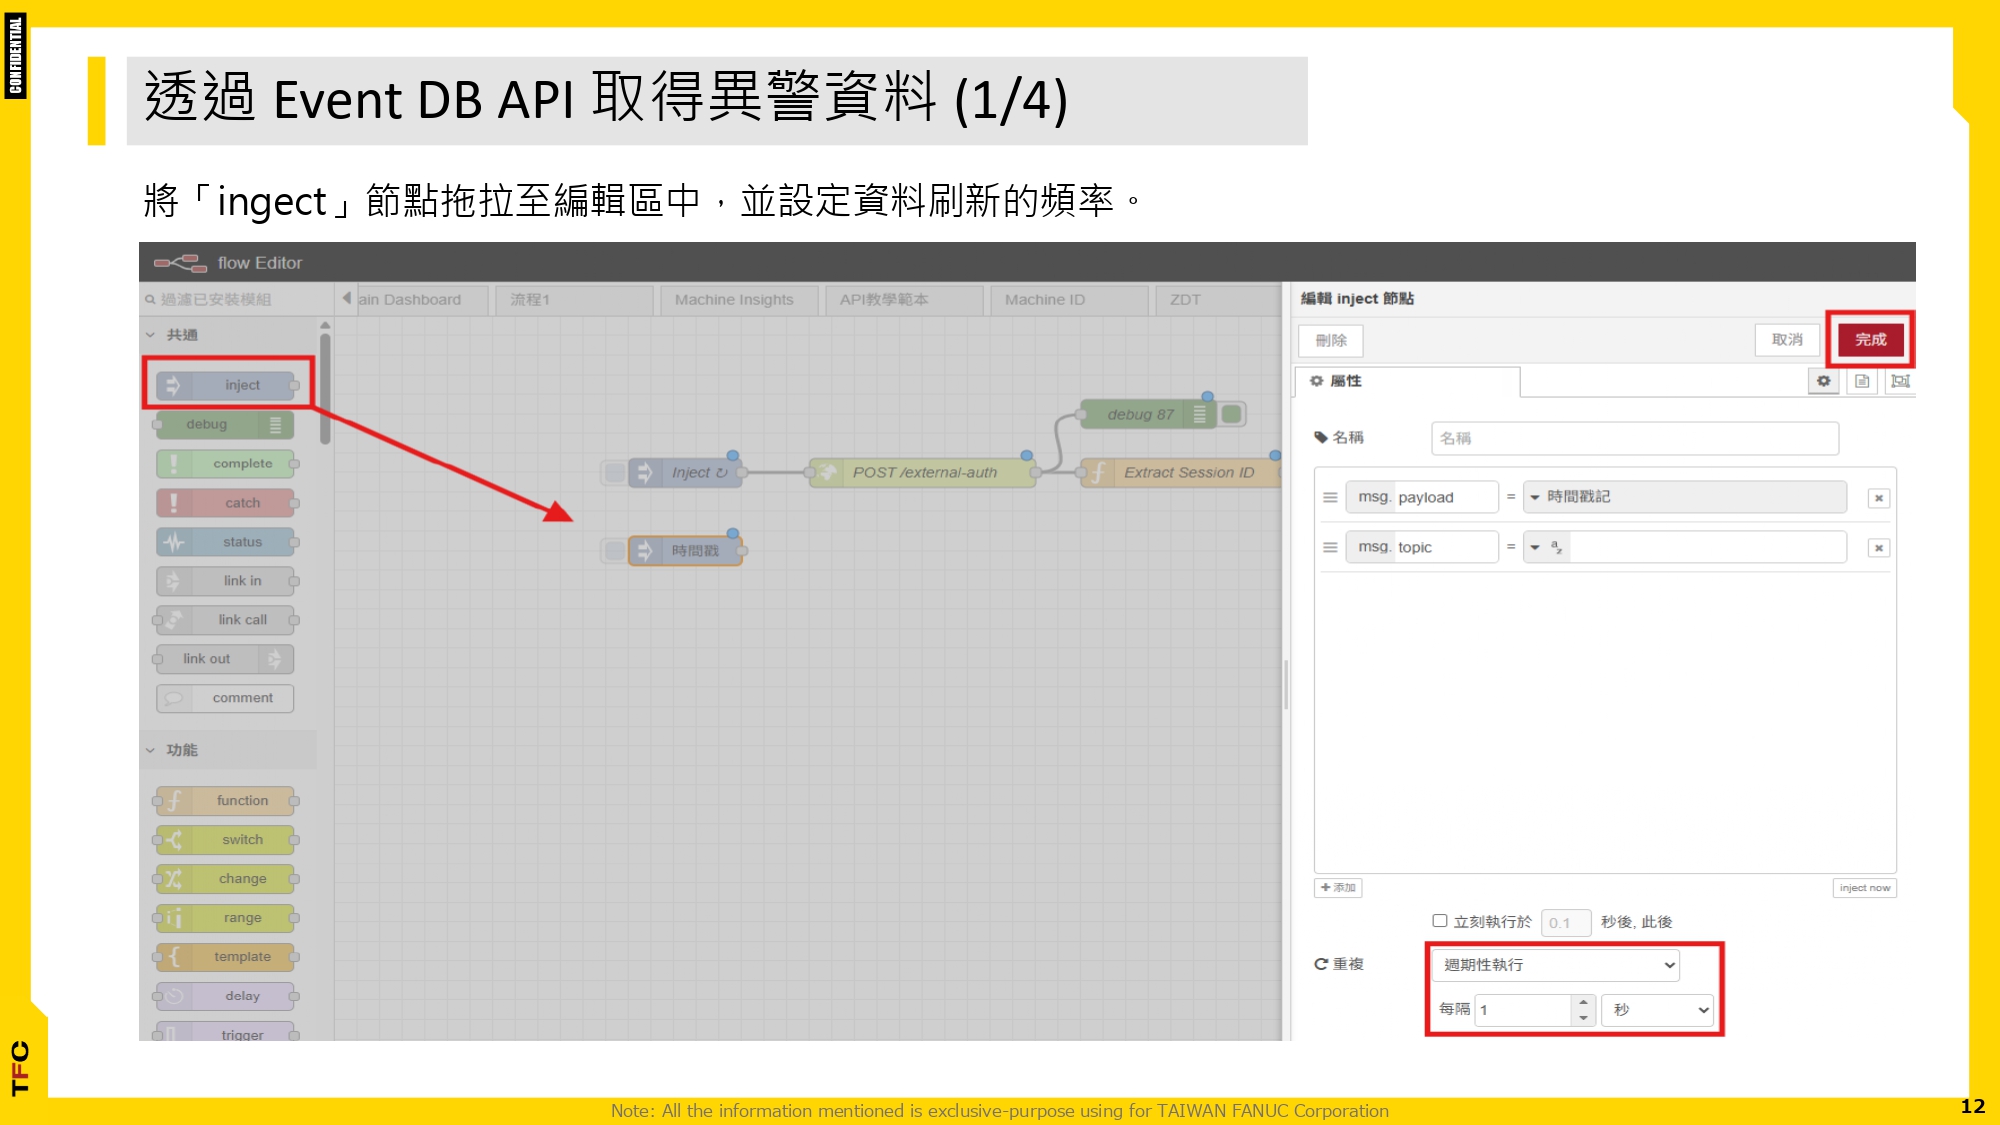The height and width of the screenshot is (1125, 2000).
Task: Delete the msg.payload property row
Action: pyautogui.click(x=1879, y=498)
